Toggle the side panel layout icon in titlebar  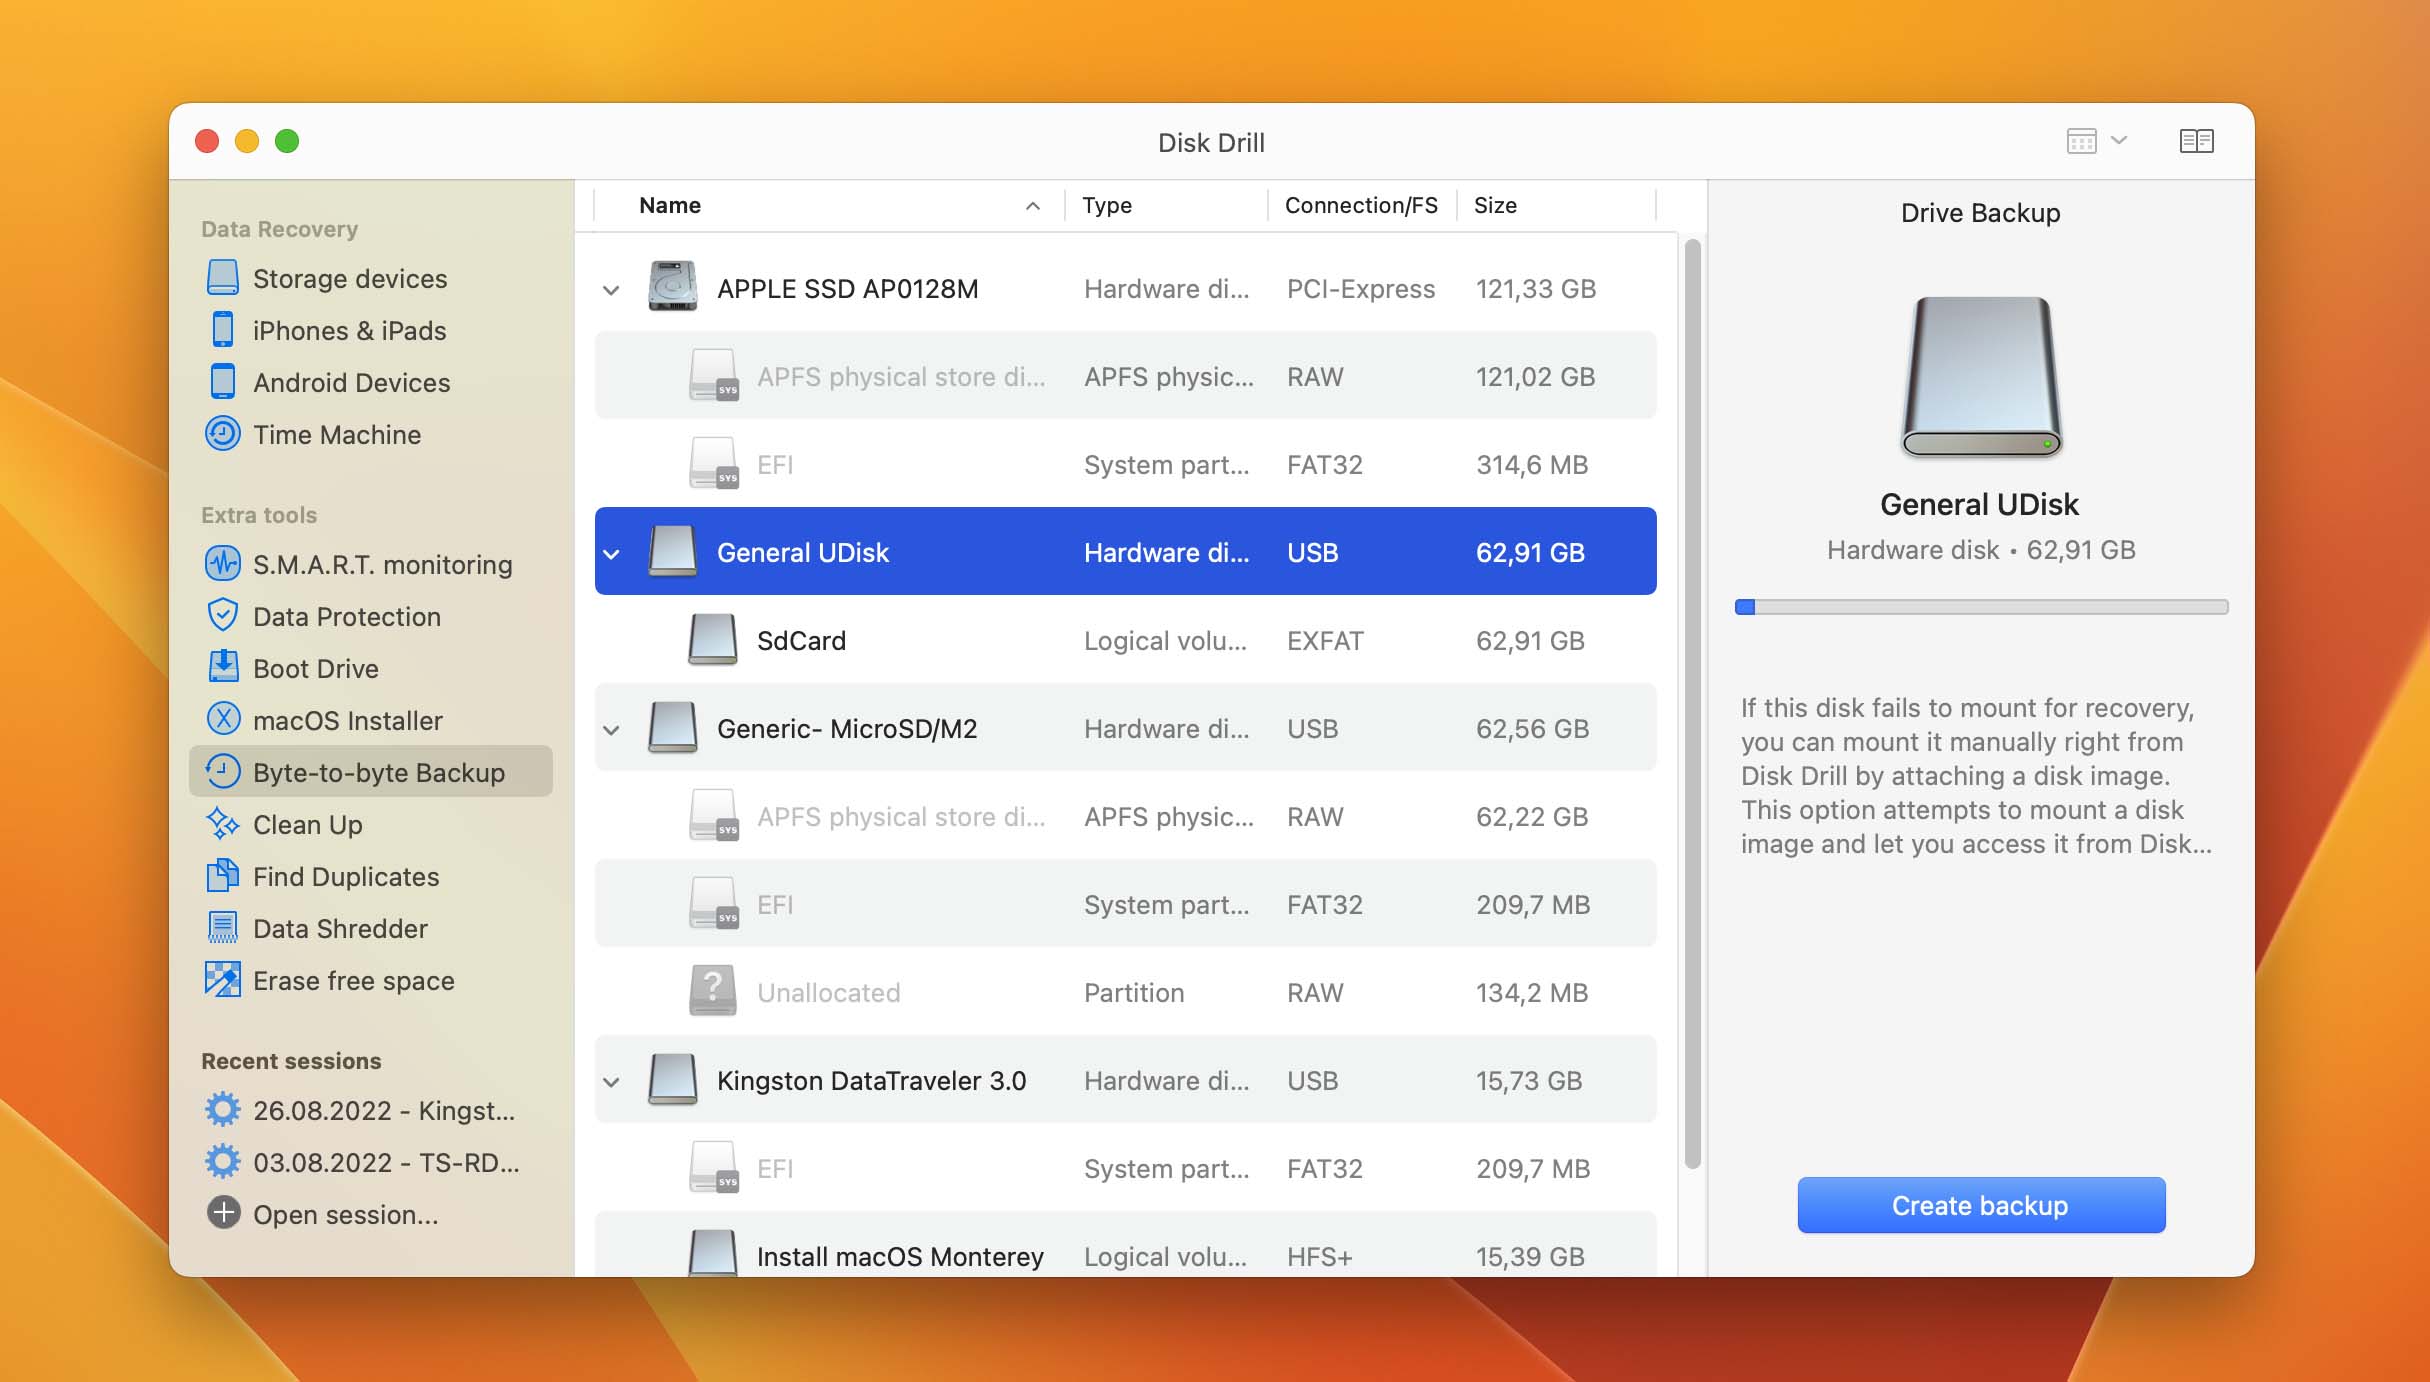pos(2196,141)
